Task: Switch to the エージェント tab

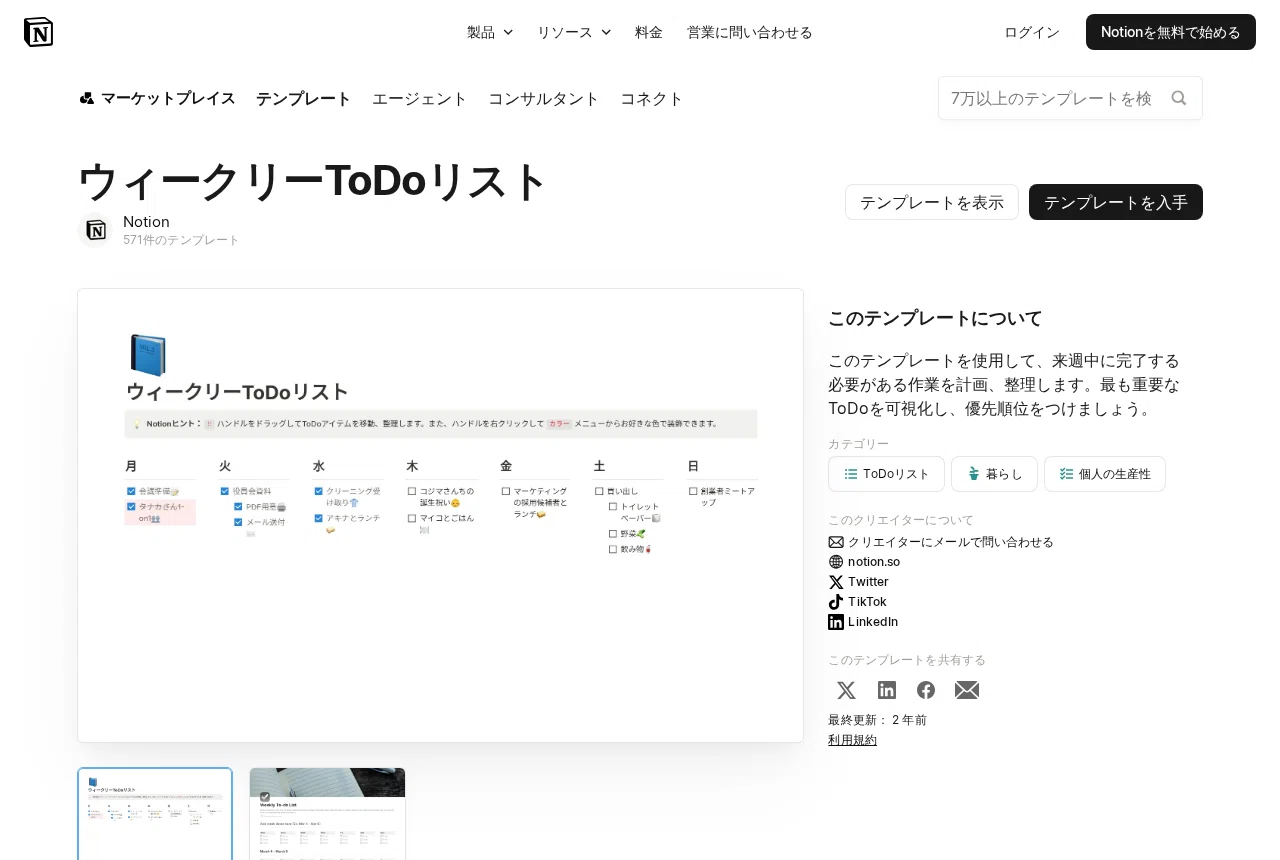Action: [x=420, y=98]
